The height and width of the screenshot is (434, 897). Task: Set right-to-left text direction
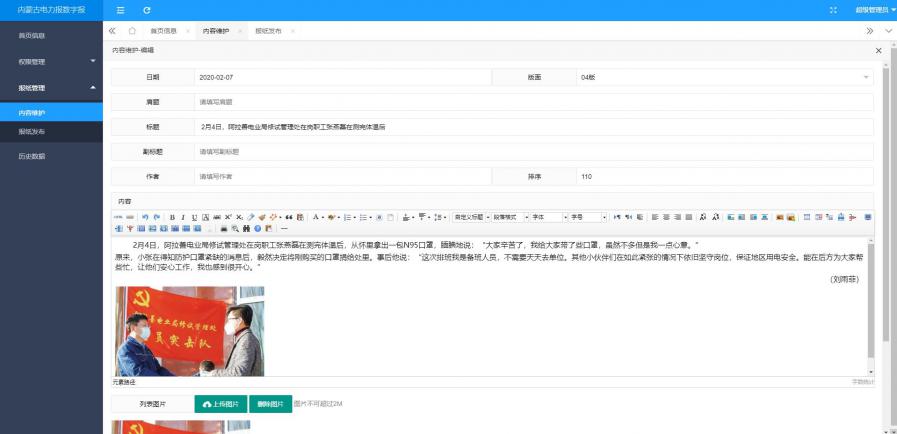pyautogui.click(x=629, y=217)
